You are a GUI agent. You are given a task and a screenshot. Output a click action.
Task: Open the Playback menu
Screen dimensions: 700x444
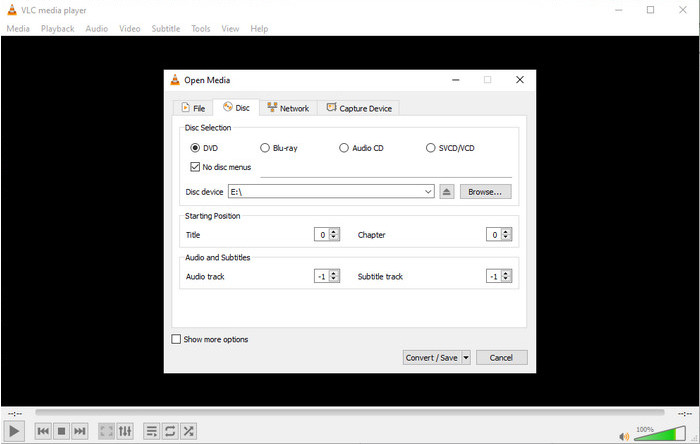tap(58, 29)
